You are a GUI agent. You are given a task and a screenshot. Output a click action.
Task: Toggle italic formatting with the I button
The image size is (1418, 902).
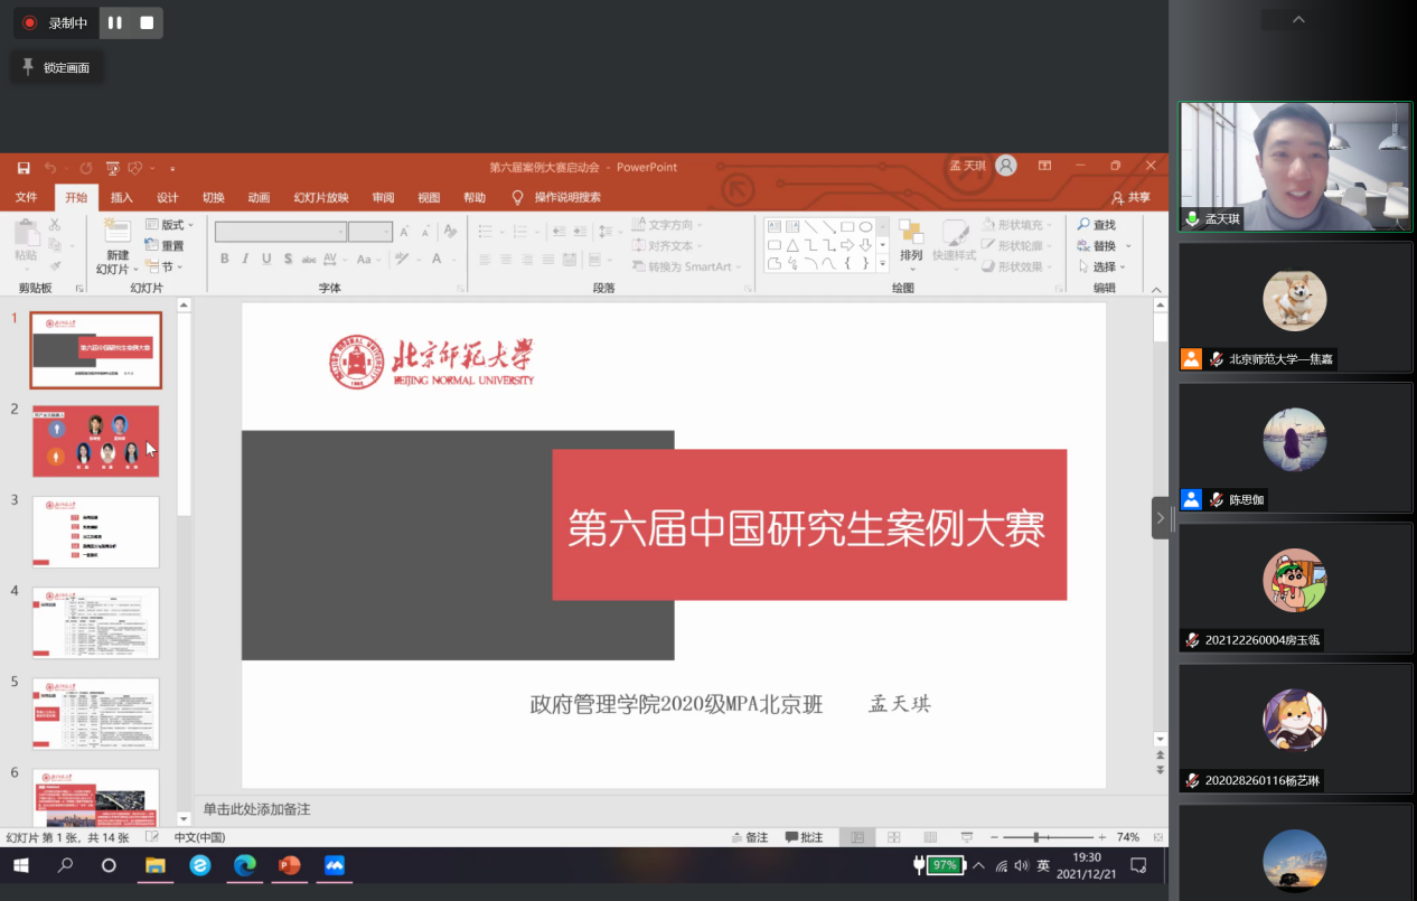[245, 259]
